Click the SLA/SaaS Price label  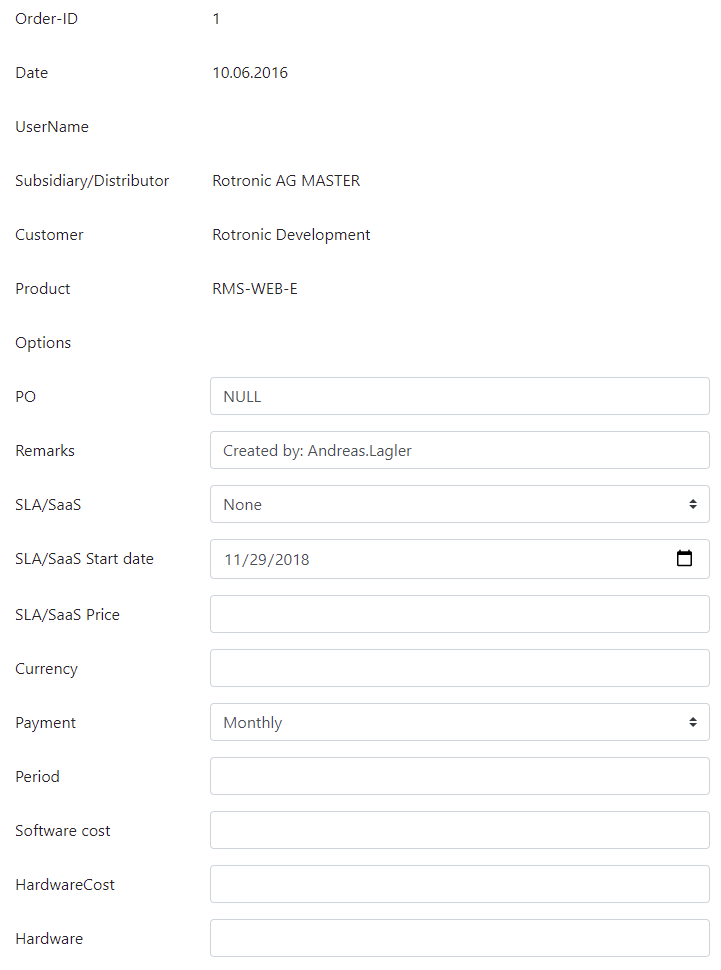point(67,614)
